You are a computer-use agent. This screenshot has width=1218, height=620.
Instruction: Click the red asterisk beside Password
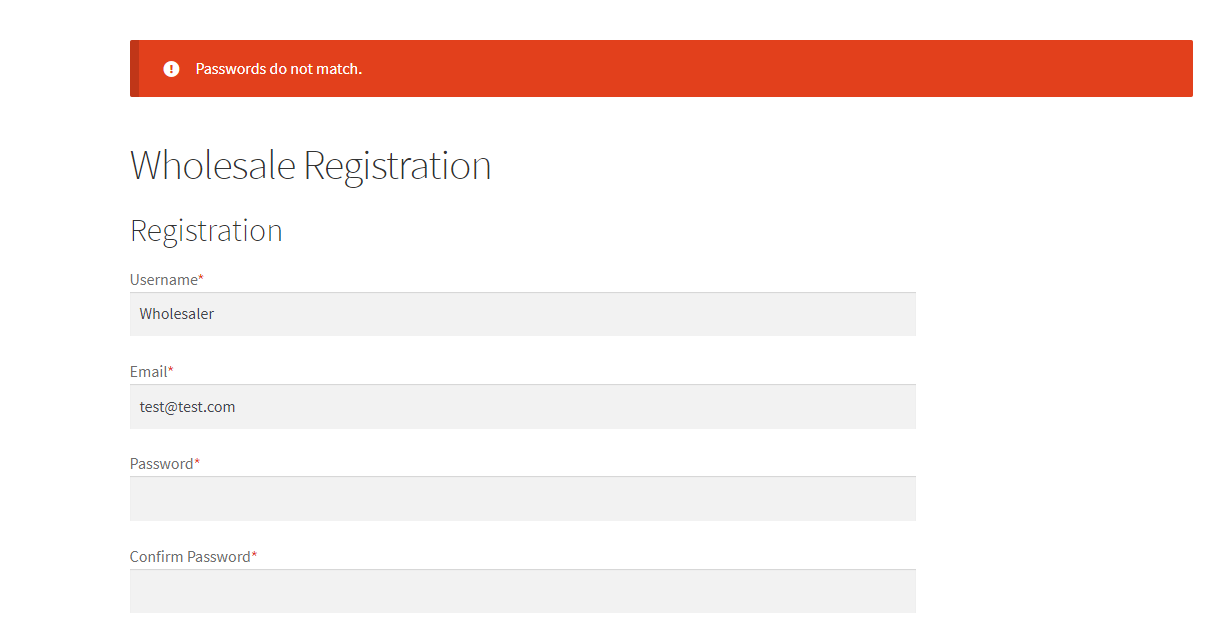point(197,462)
